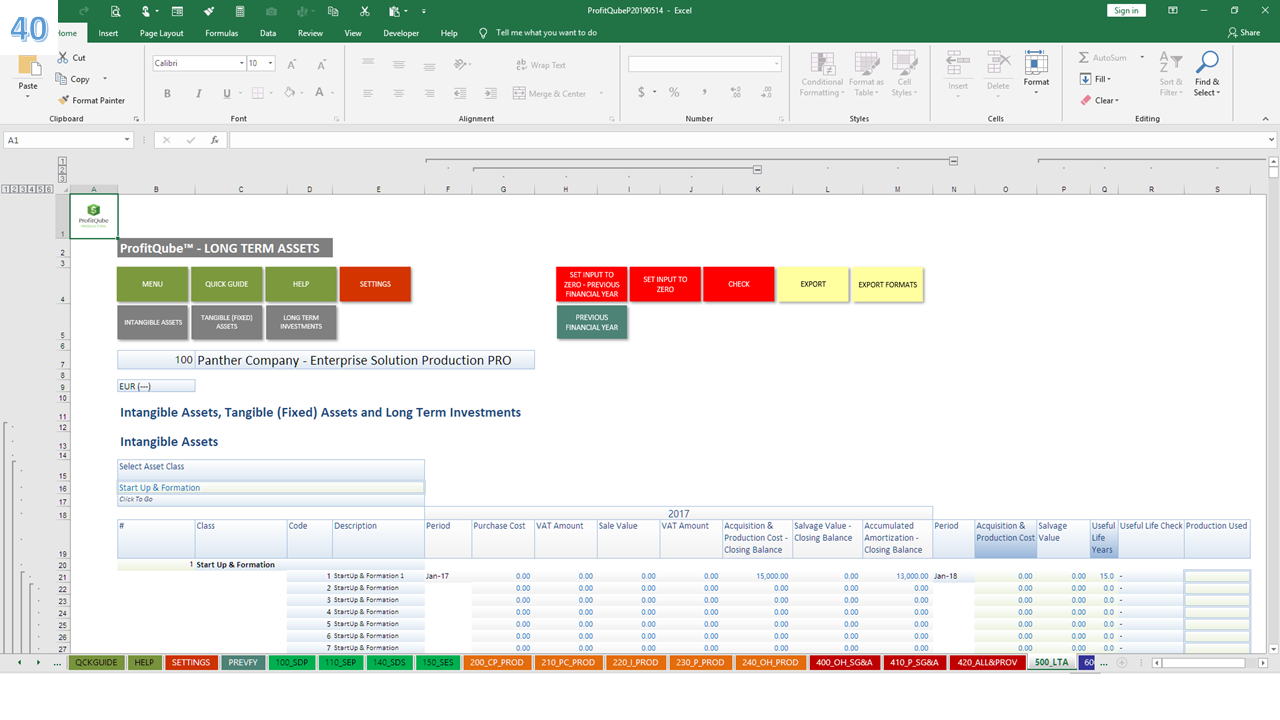Image resolution: width=1280 pixels, height=720 pixels.
Task: Click the Delete cells icon
Action: (998, 64)
